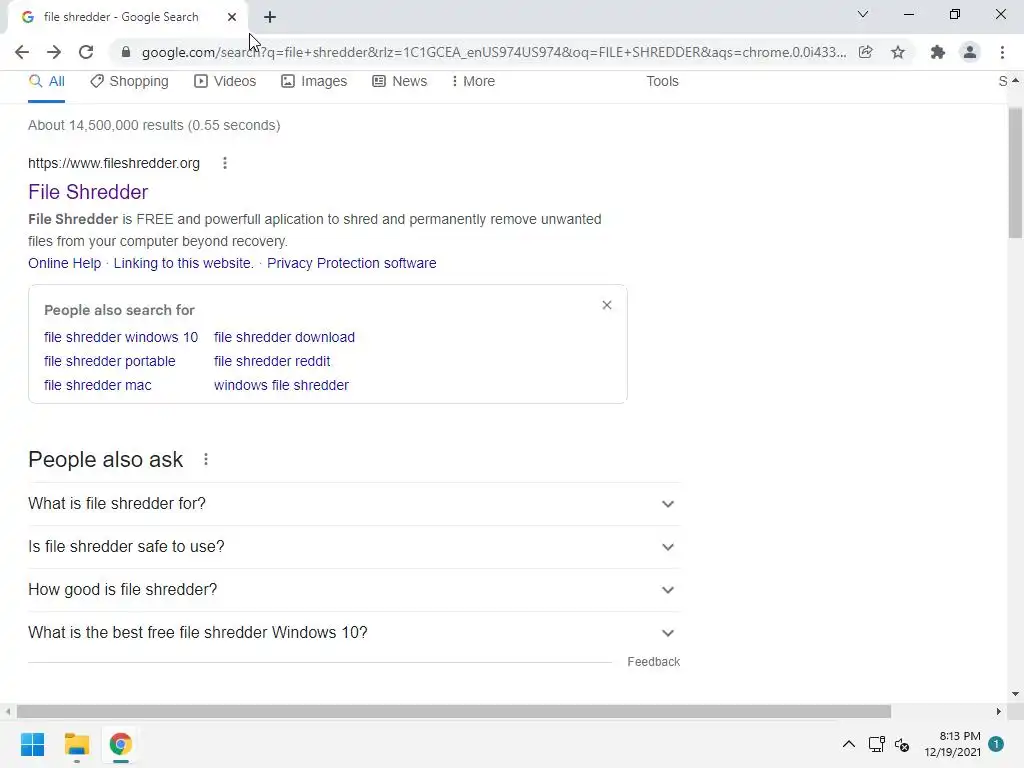Reload the current page
This screenshot has width=1024, height=768.
(x=86, y=52)
